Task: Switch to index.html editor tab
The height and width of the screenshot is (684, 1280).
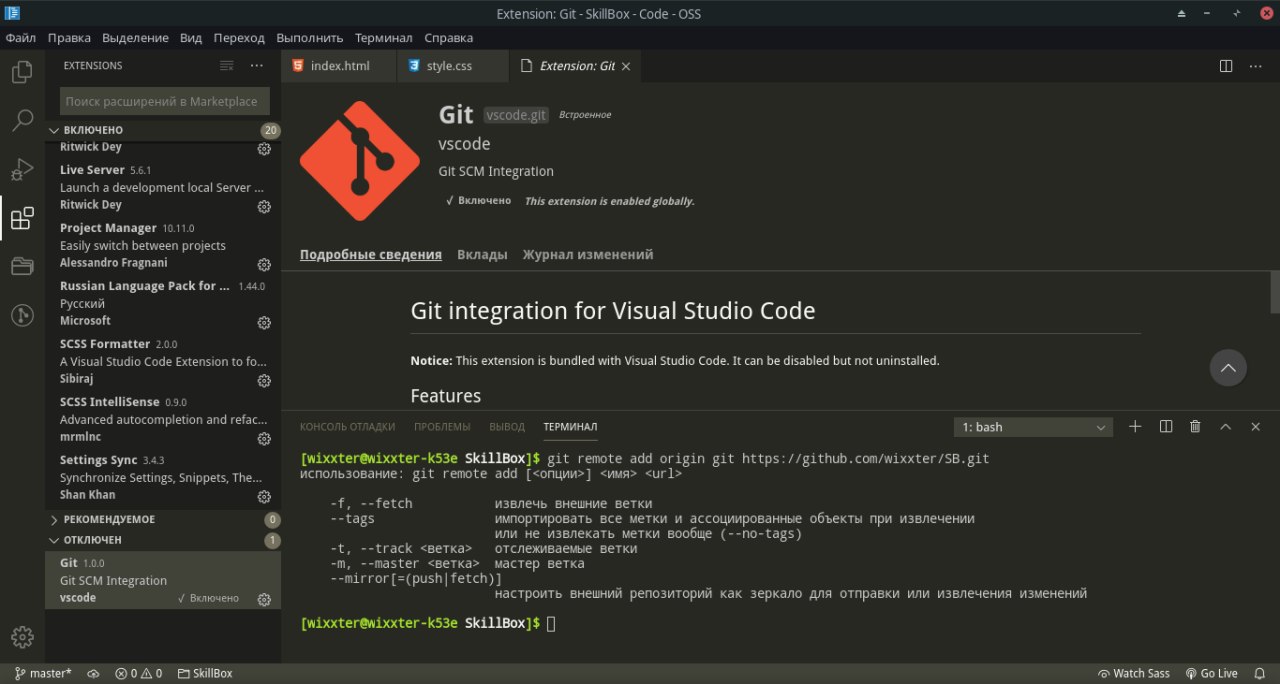Action: point(339,66)
